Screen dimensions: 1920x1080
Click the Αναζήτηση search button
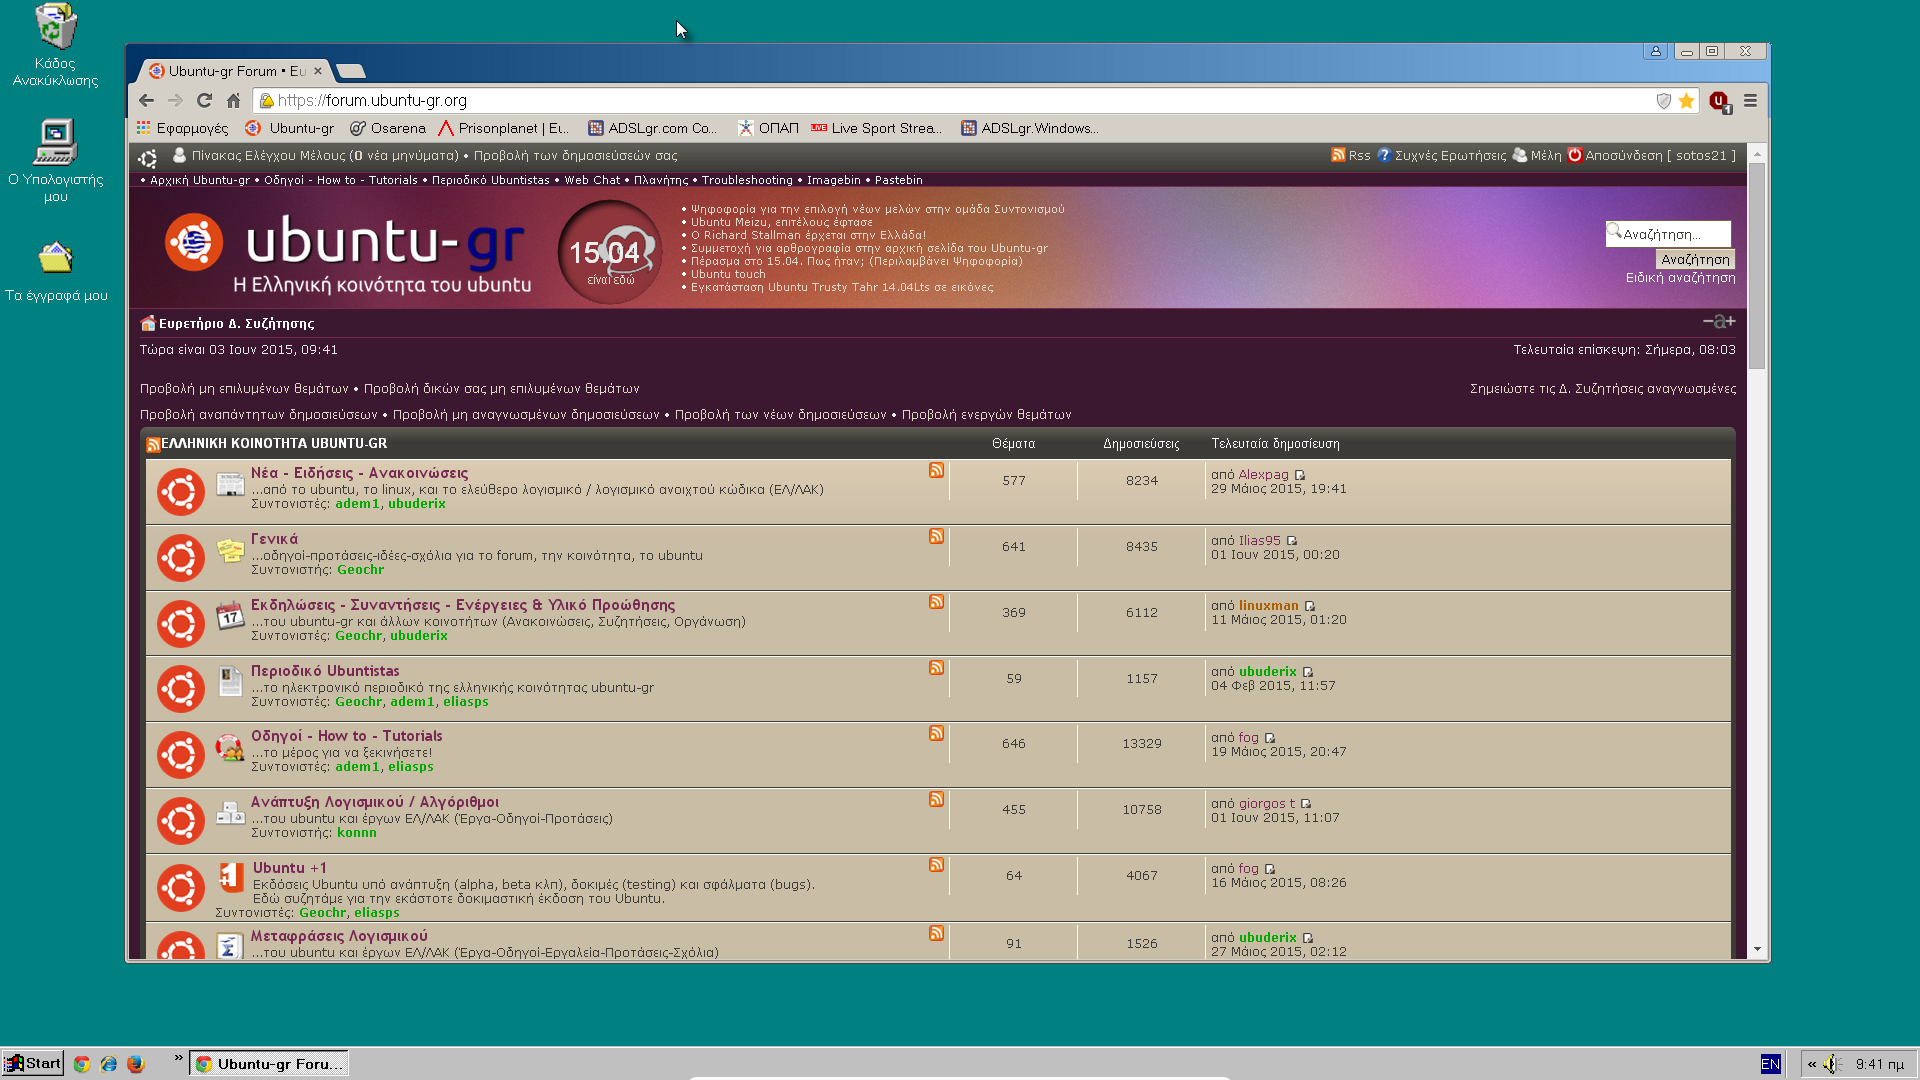[1695, 259]
